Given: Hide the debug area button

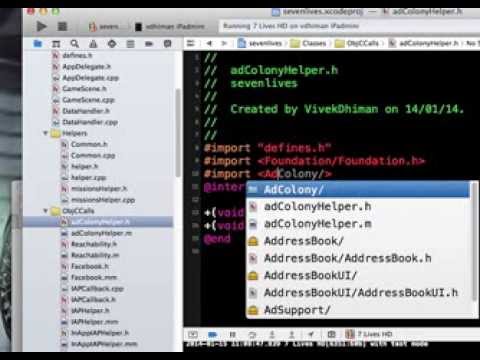Looking at the screenshot, I should pyautogui.click(x=193, y=334).
